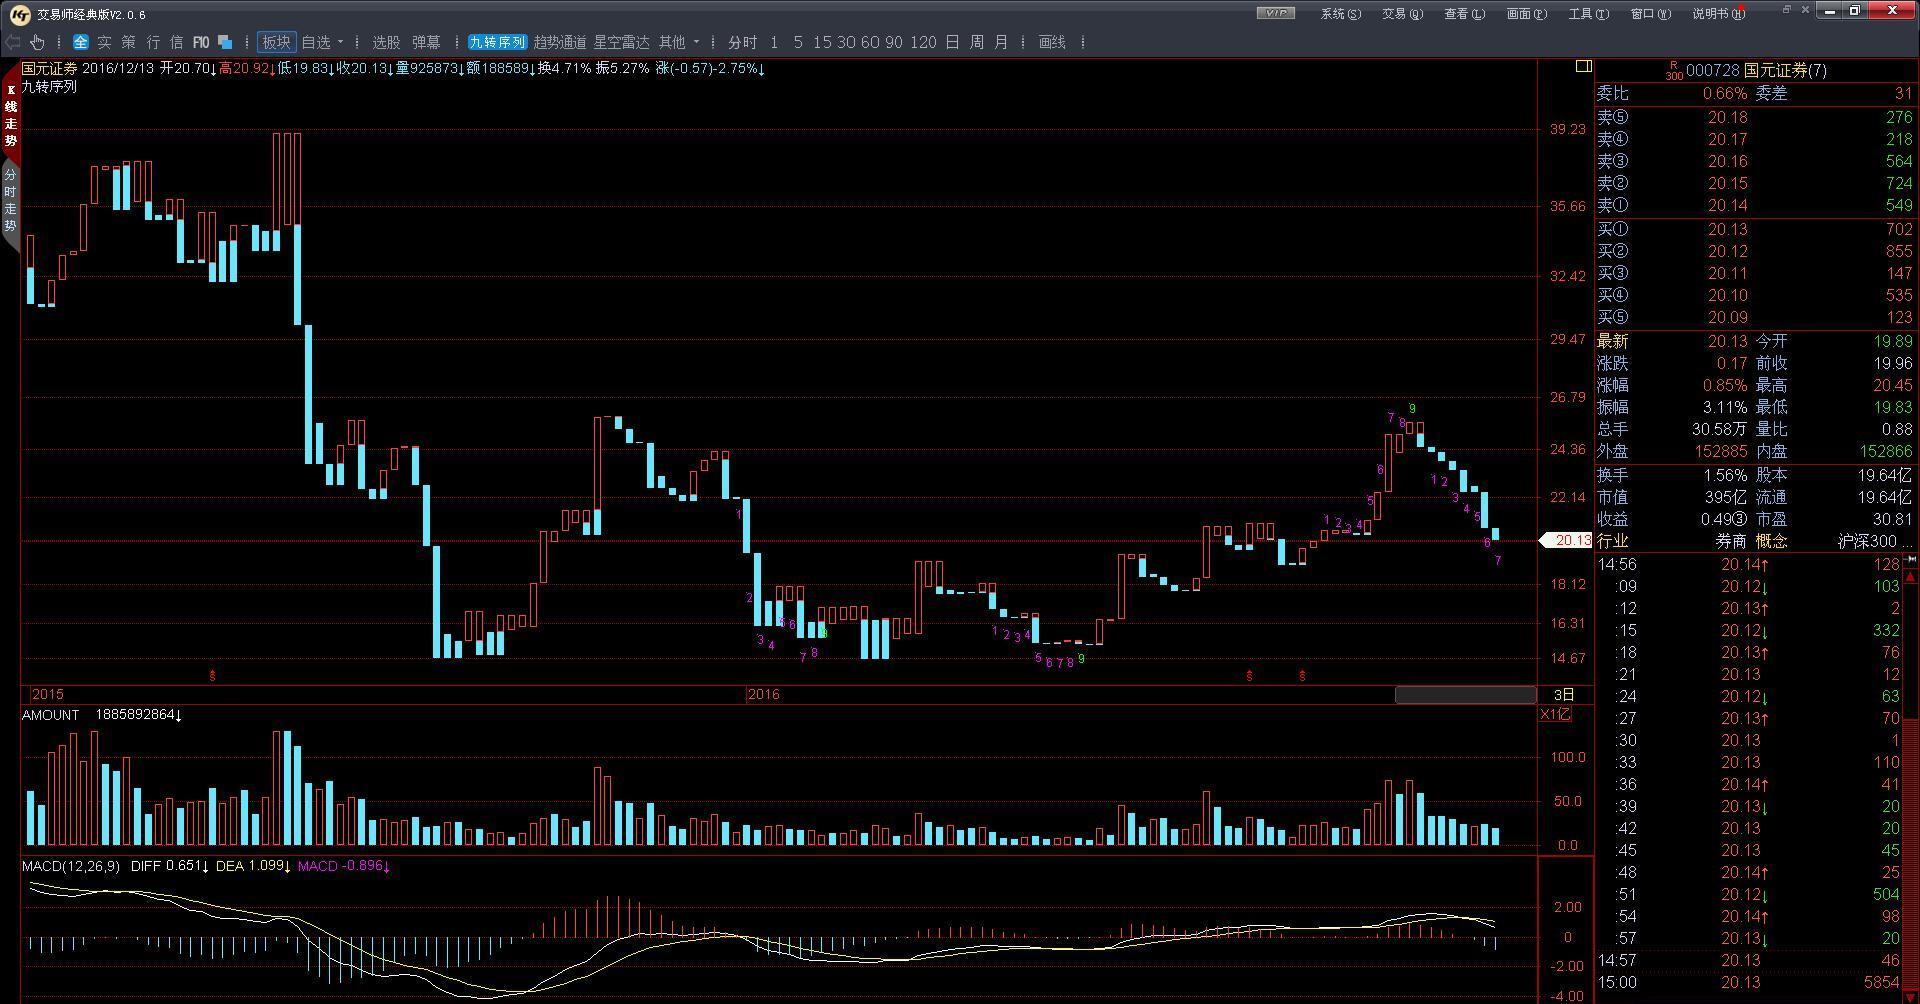
Task: Select the 120 minute period
Action: pos(923,42)
